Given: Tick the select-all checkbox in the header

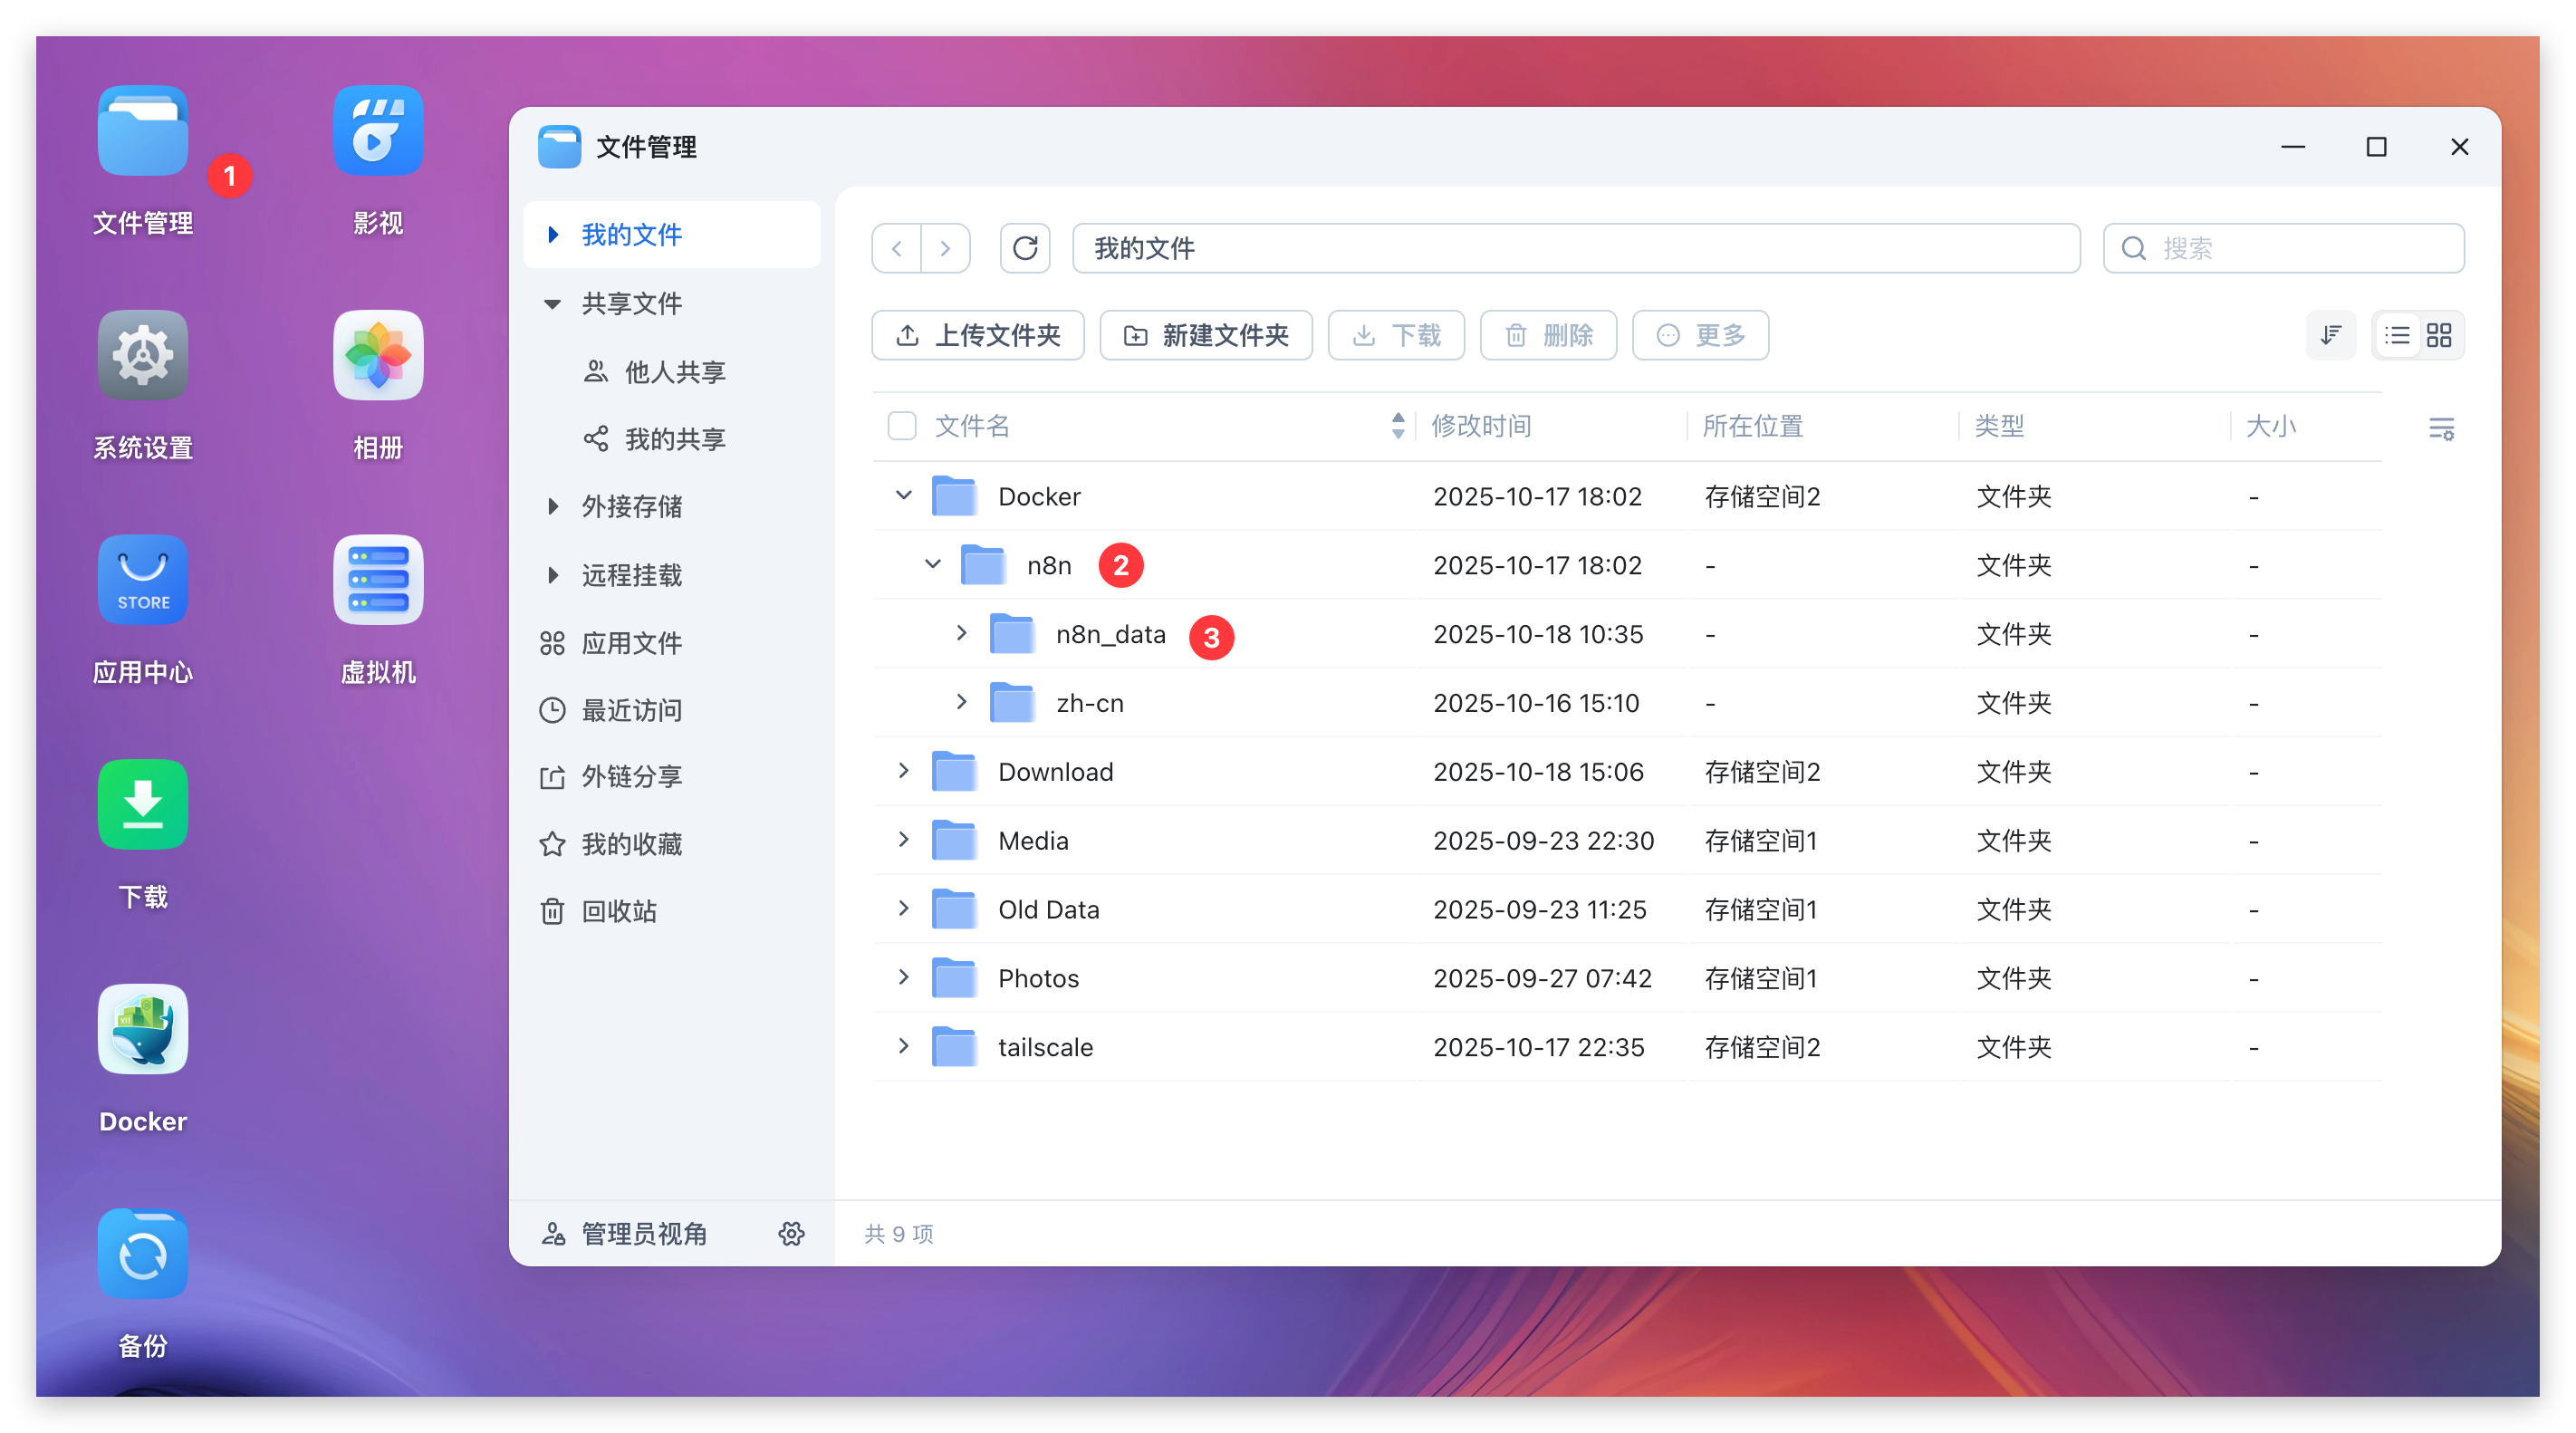Looking at the screenshot, I should pyautogui.click(x=902, y=426).
